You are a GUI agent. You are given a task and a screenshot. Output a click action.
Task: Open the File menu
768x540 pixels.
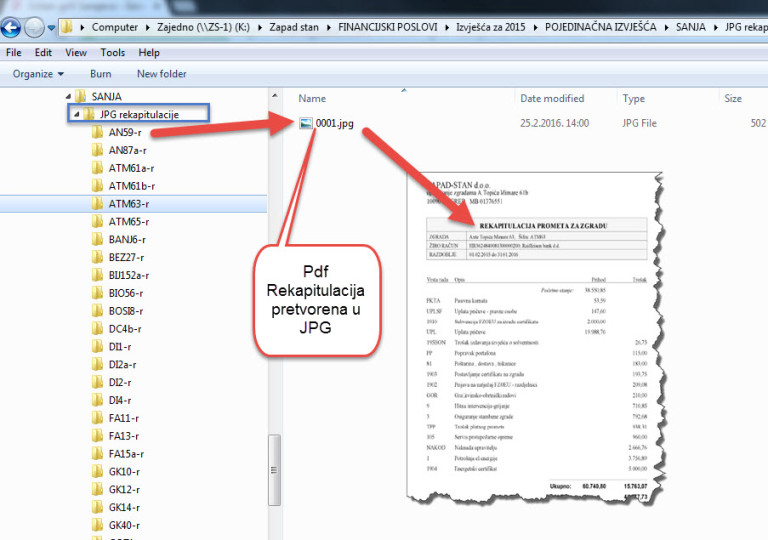14,52
